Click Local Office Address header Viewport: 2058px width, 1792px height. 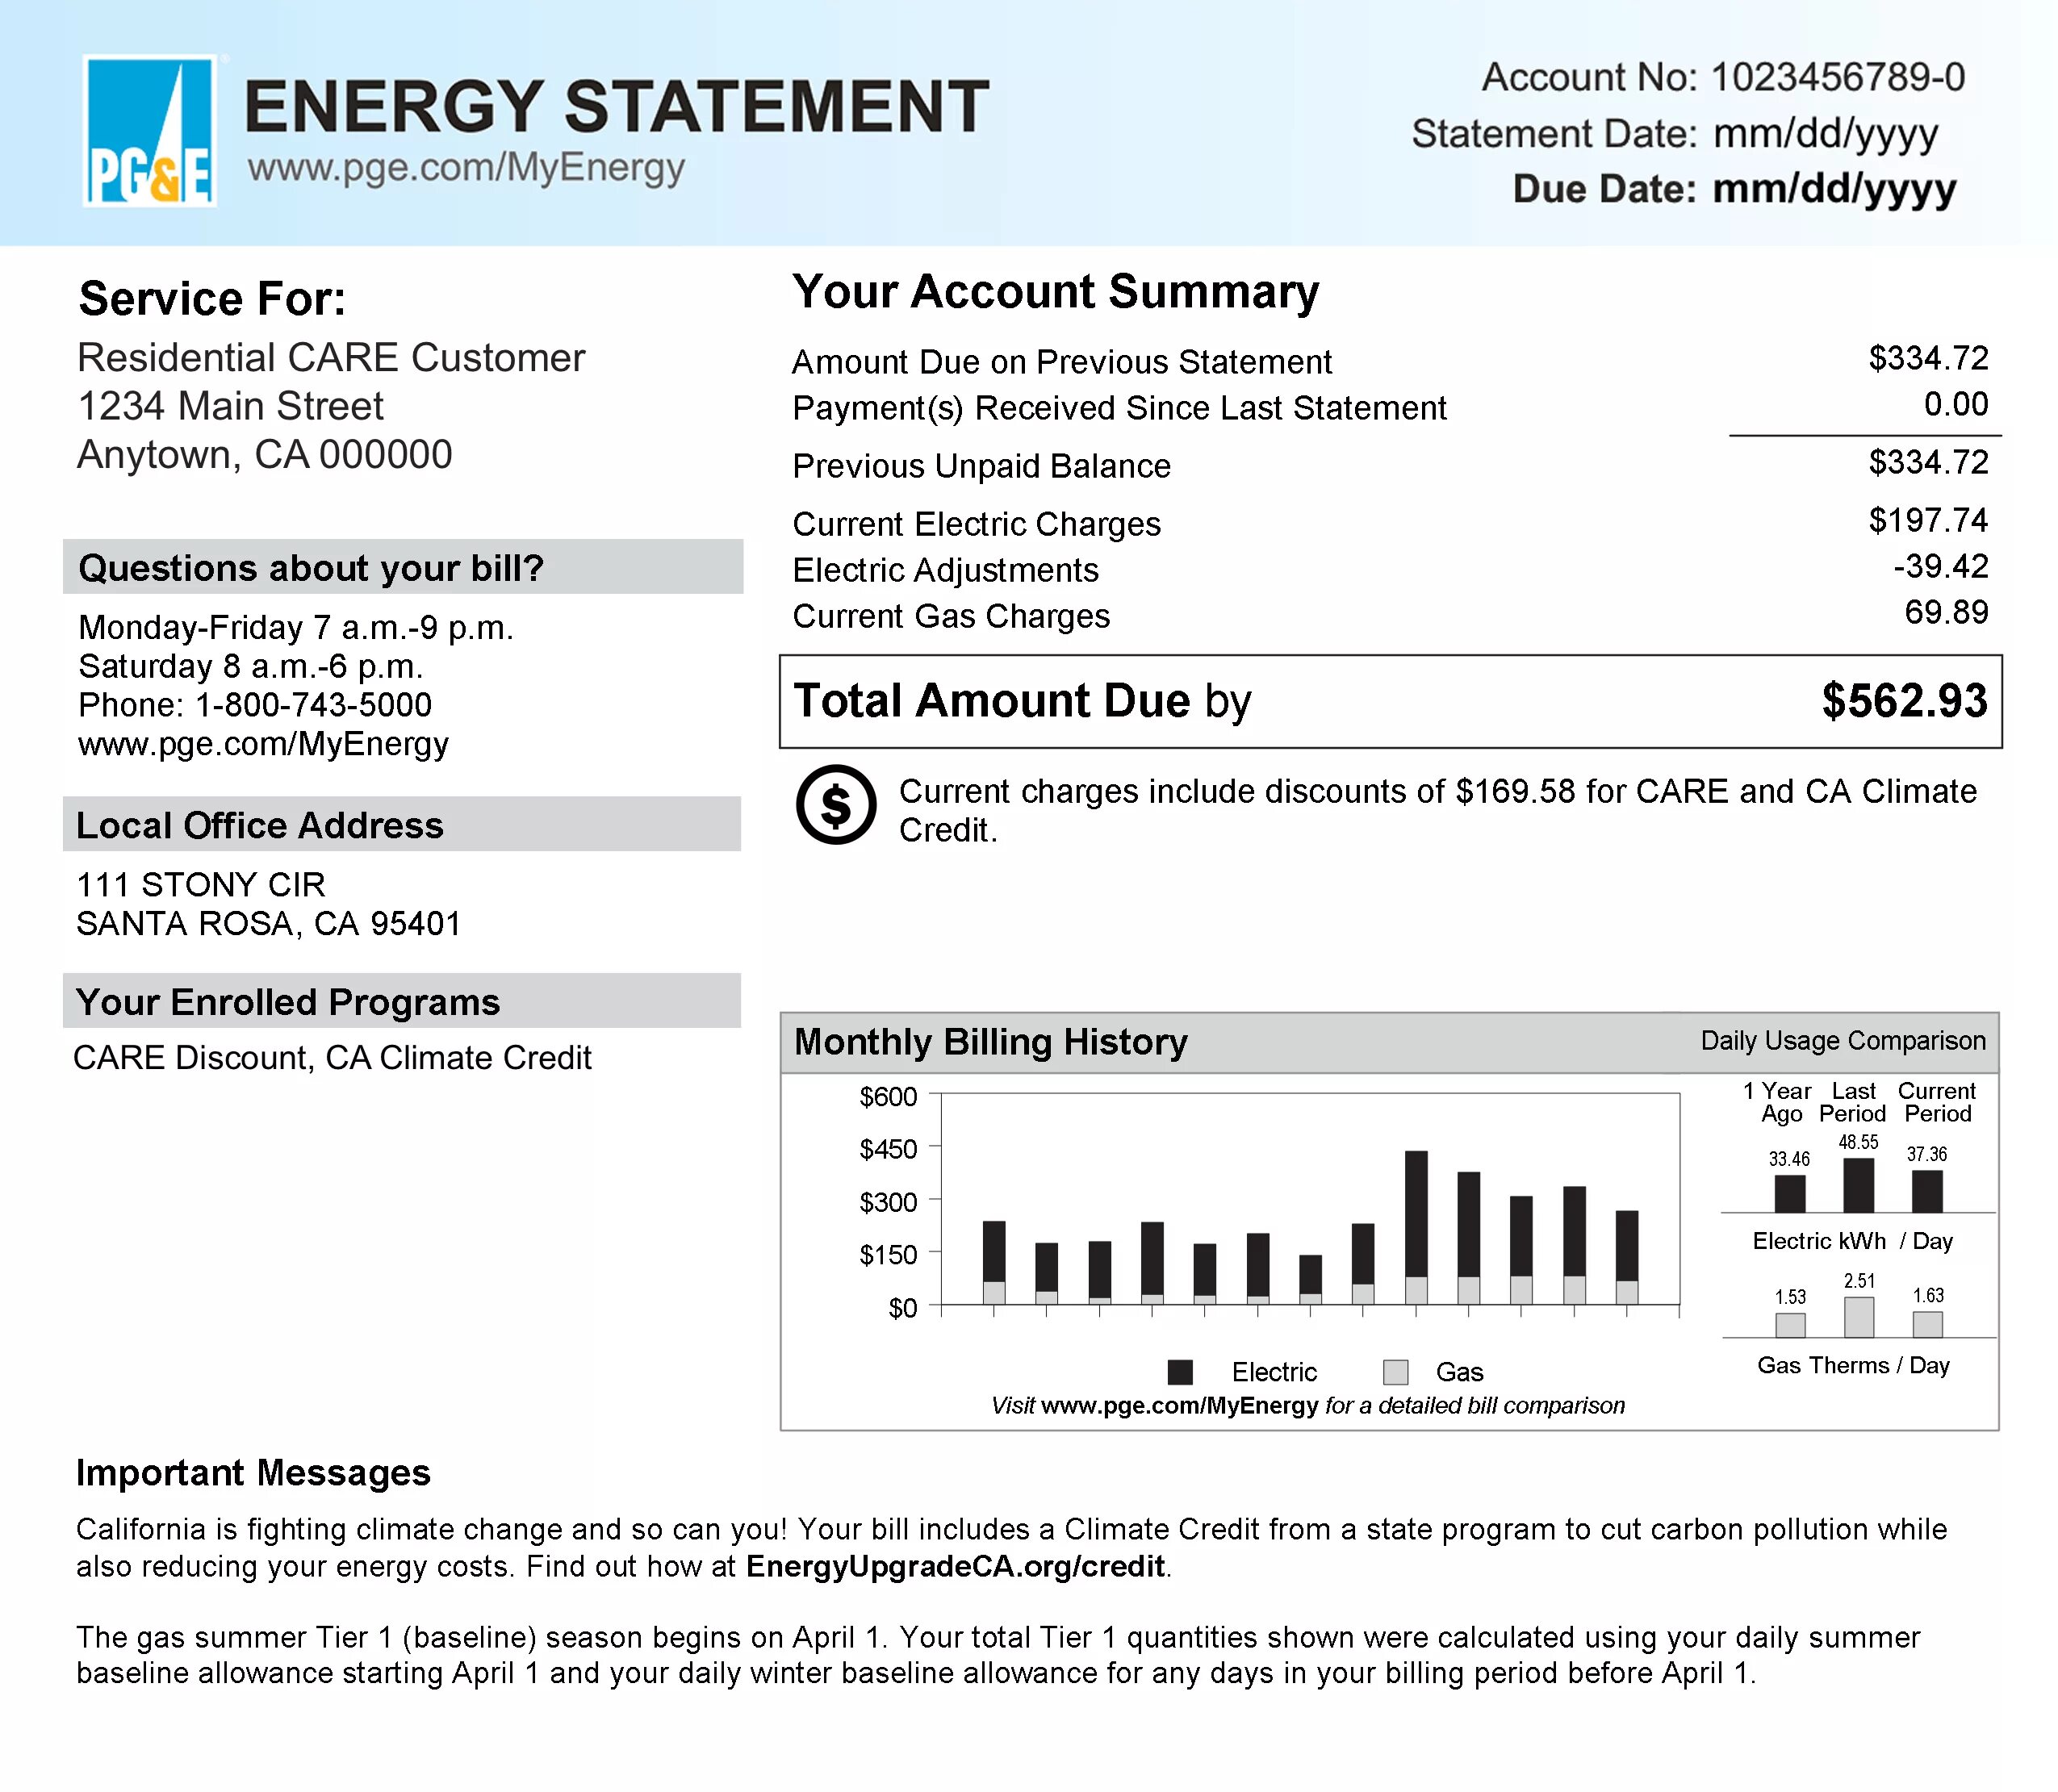[x=402, y=824]
